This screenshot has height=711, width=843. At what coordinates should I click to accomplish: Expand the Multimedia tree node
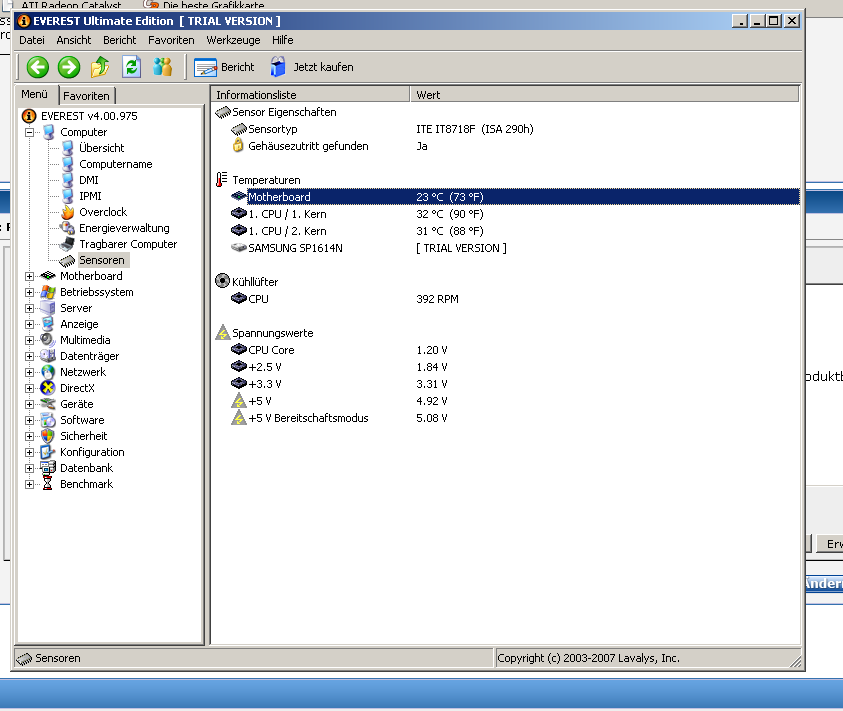pos(30,340)
